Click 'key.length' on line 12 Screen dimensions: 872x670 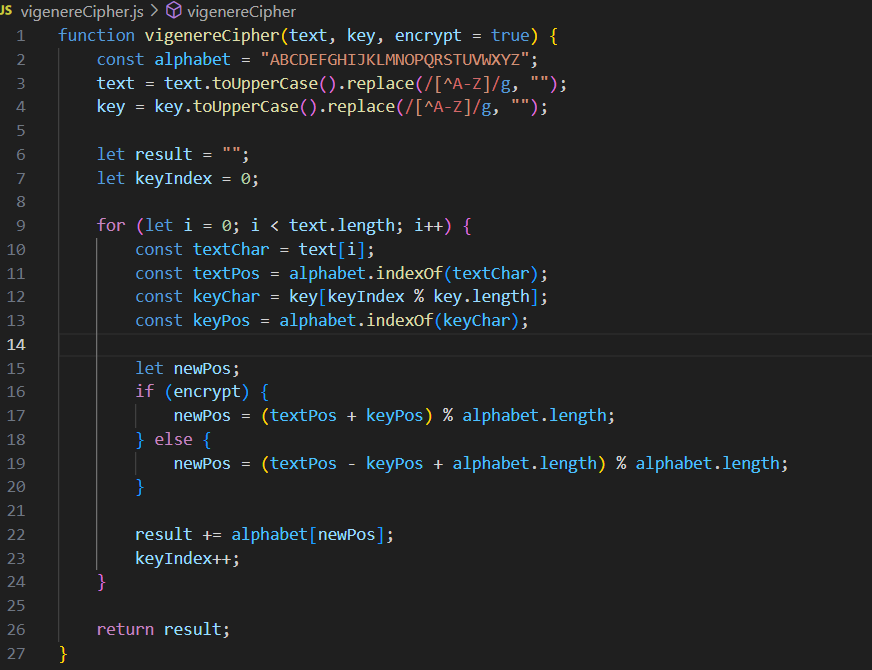481,297
